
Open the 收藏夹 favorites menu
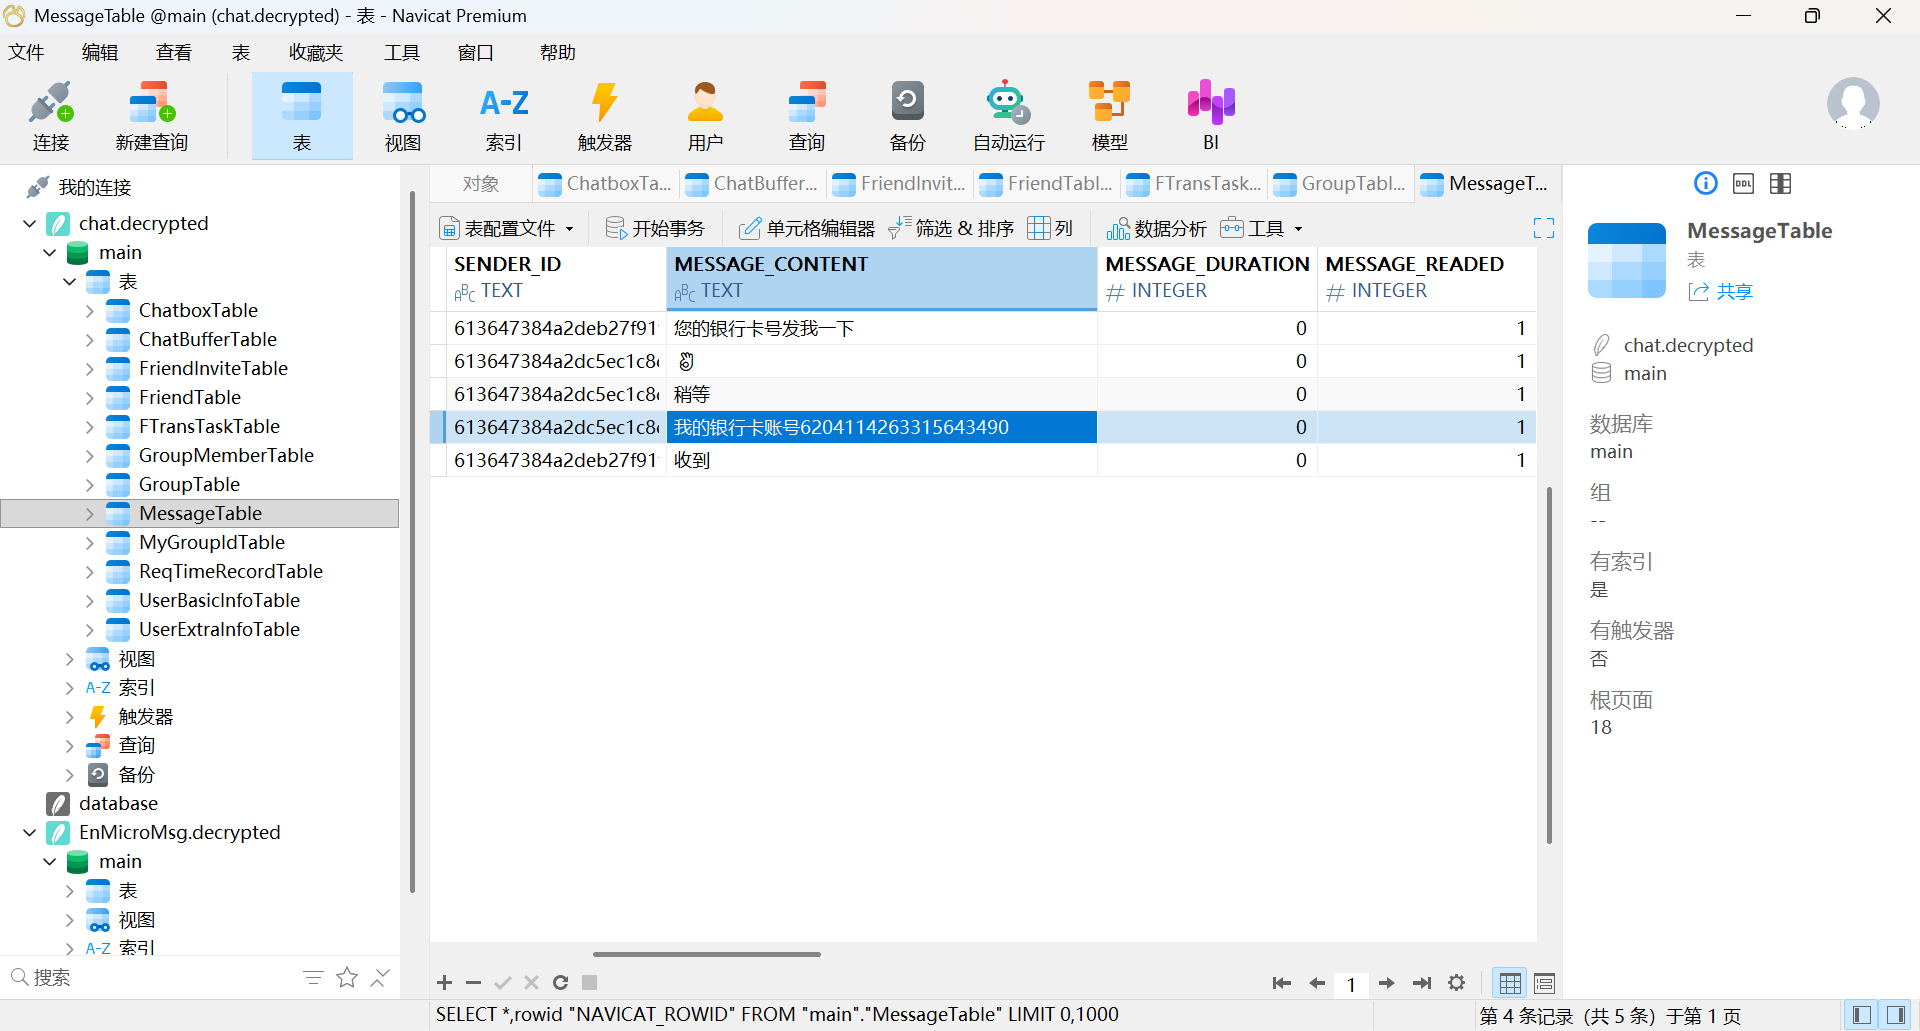pos(316,52)
